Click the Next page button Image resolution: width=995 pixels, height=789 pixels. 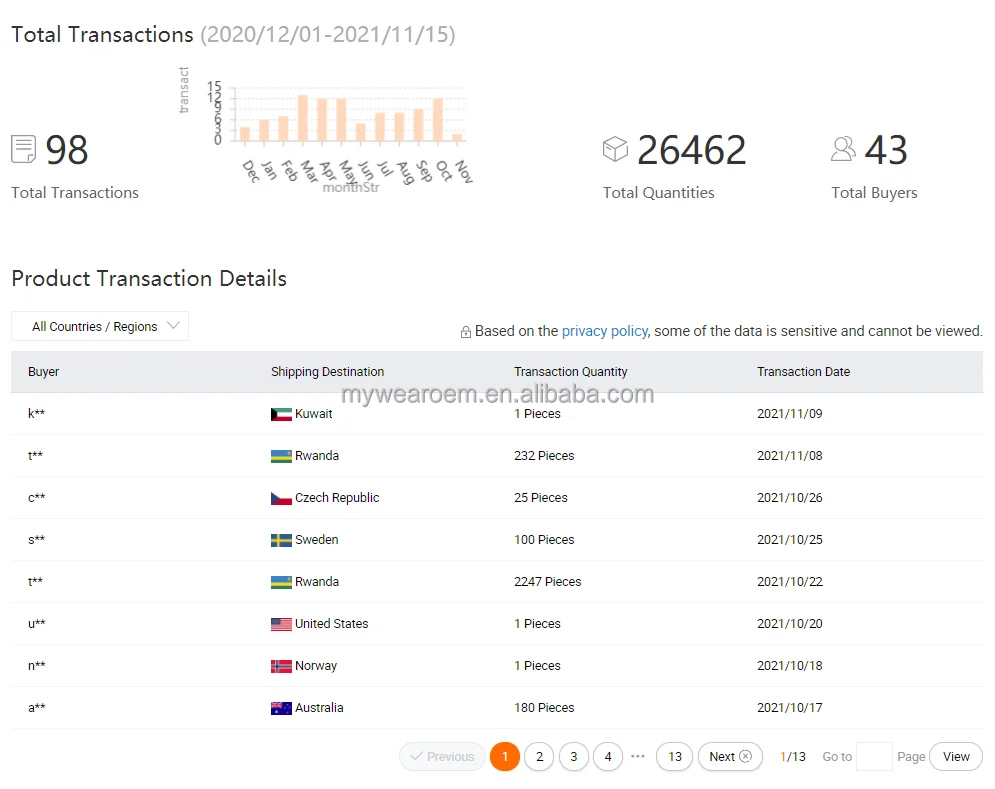(730, 757)
